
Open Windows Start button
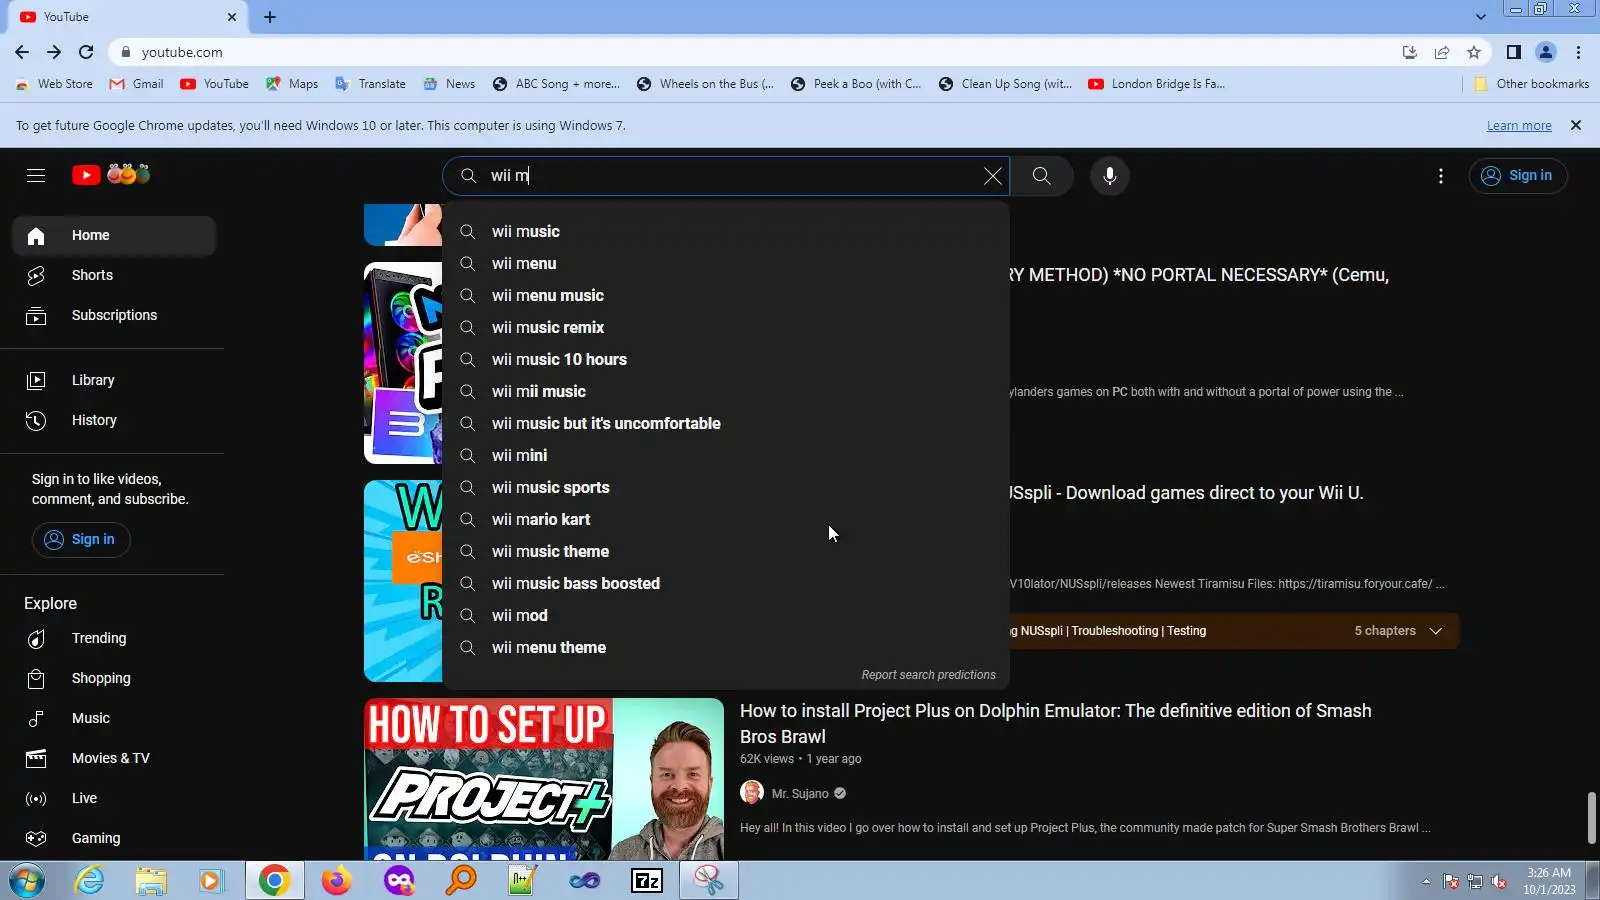(27, 881)
